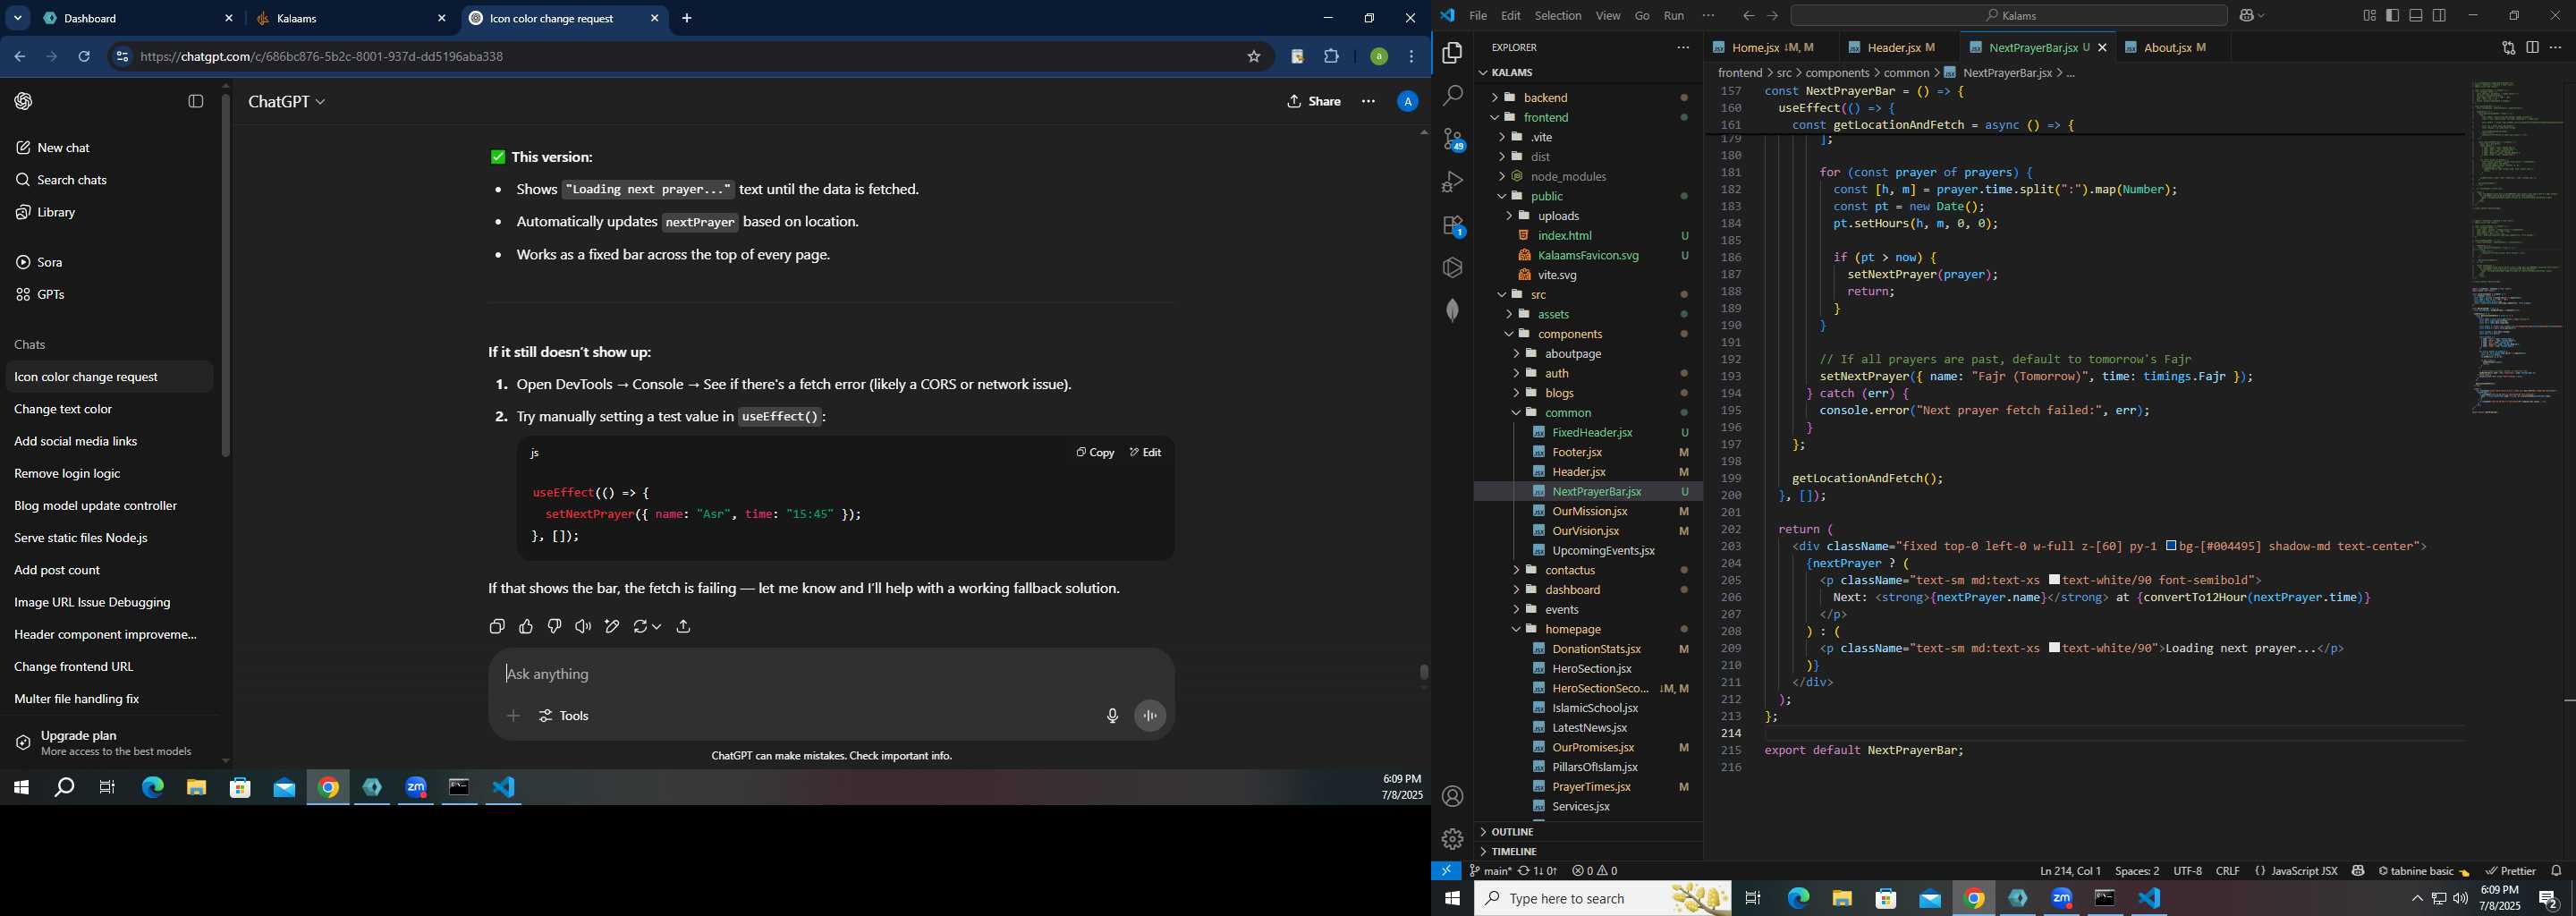Open Run and Debug view
2576x916 pixels.
[1453, 182]
